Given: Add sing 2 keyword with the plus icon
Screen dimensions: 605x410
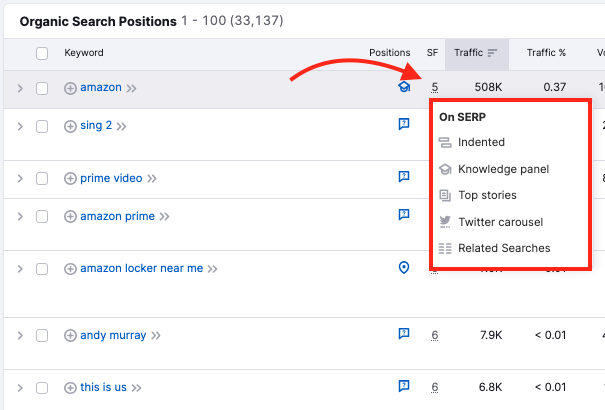Looking at the screenshot, I should coord(70,126).
